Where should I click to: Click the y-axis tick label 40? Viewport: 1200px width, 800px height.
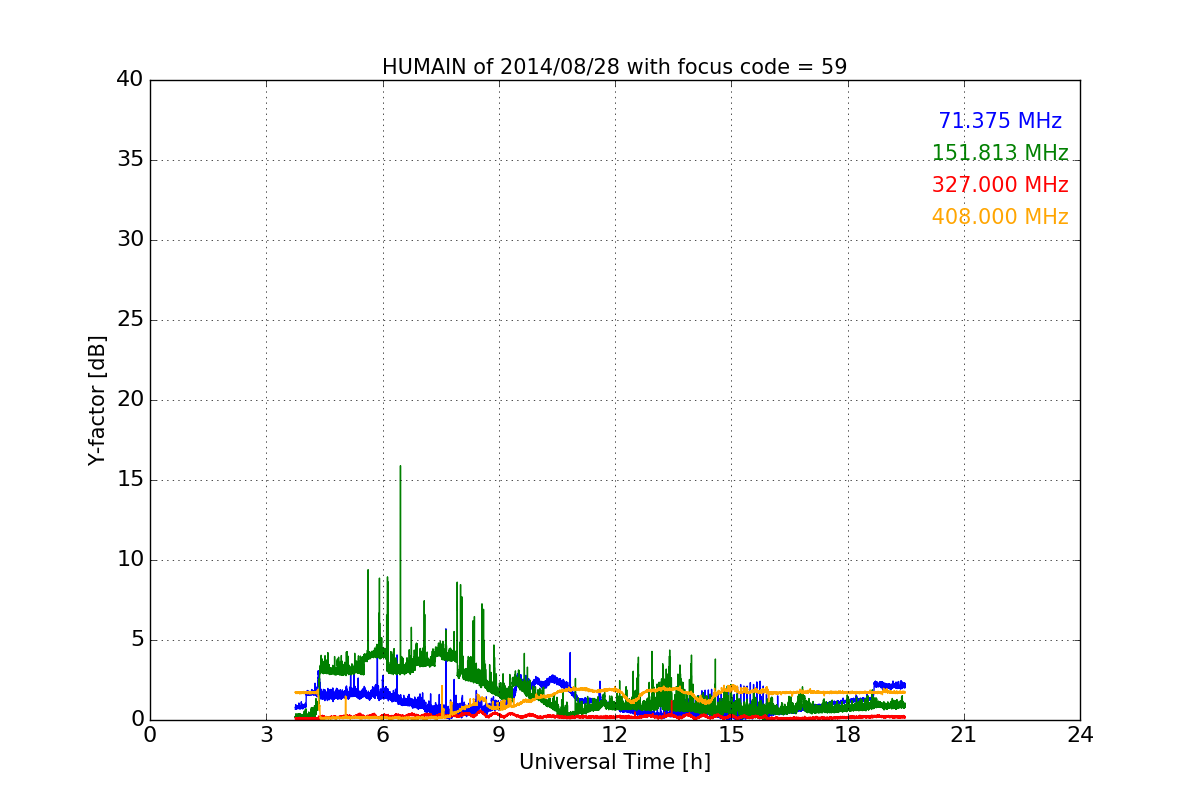(130, 80)
